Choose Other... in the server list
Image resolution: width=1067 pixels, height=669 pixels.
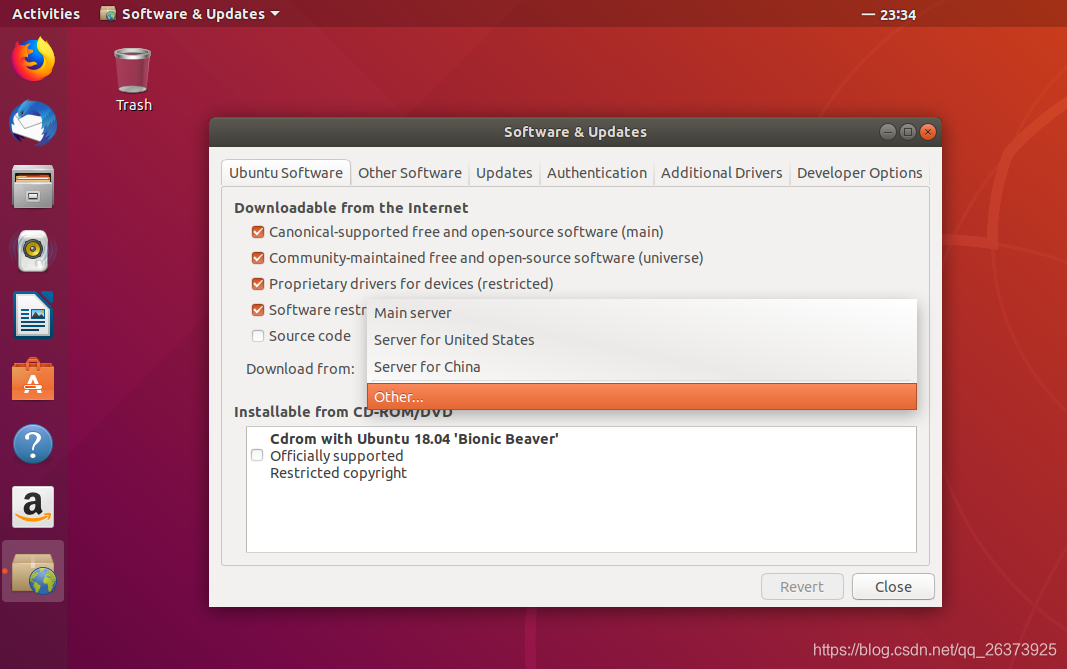pyautogui.click(x=642, y=397)
